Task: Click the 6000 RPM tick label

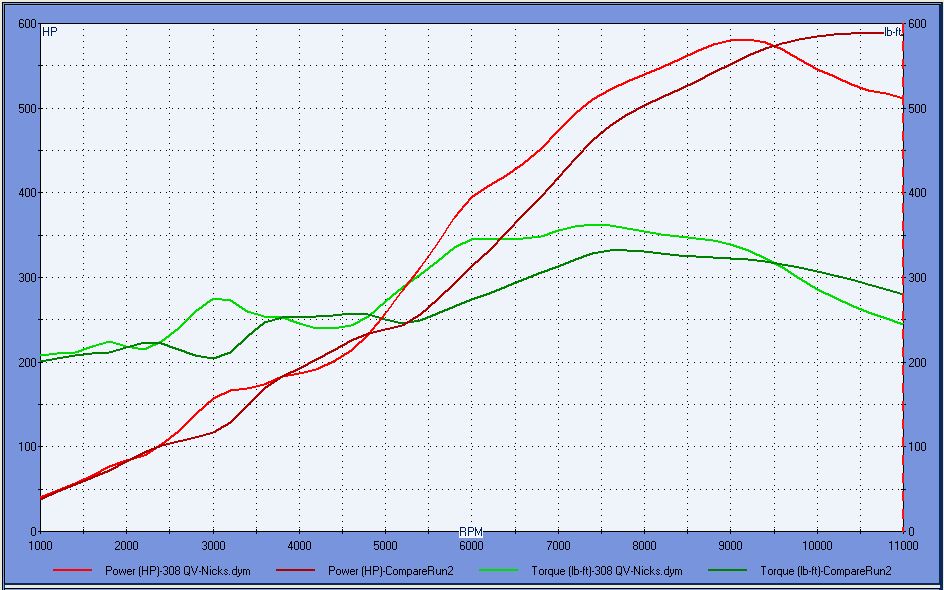Action: [x=471, y=545]
